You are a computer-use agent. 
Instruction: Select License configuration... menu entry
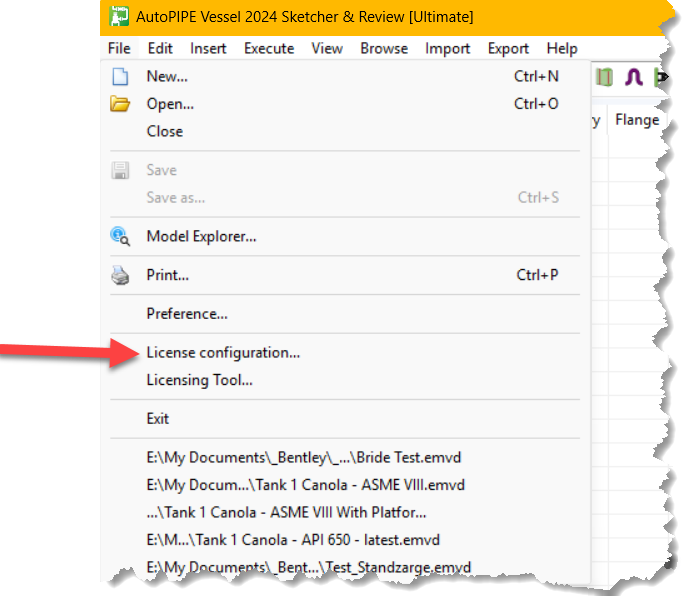[x=345, y=353]
